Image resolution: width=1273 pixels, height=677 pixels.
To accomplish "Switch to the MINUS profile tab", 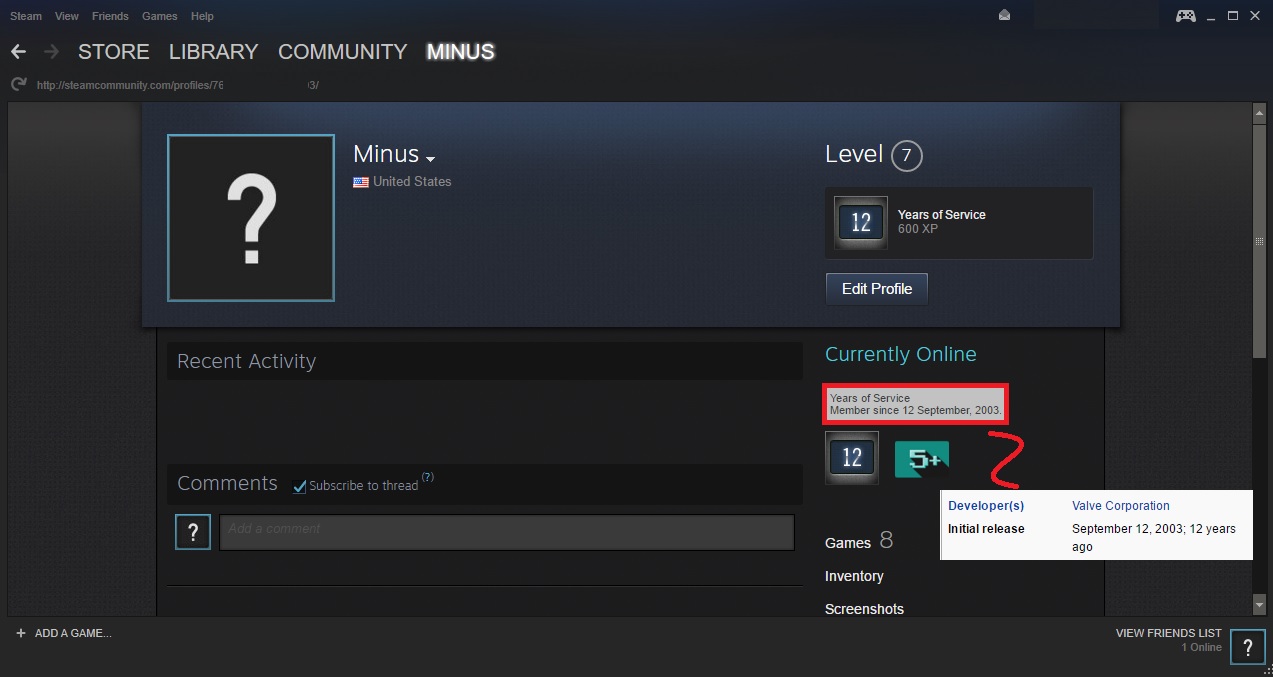I will coord(460,52).
